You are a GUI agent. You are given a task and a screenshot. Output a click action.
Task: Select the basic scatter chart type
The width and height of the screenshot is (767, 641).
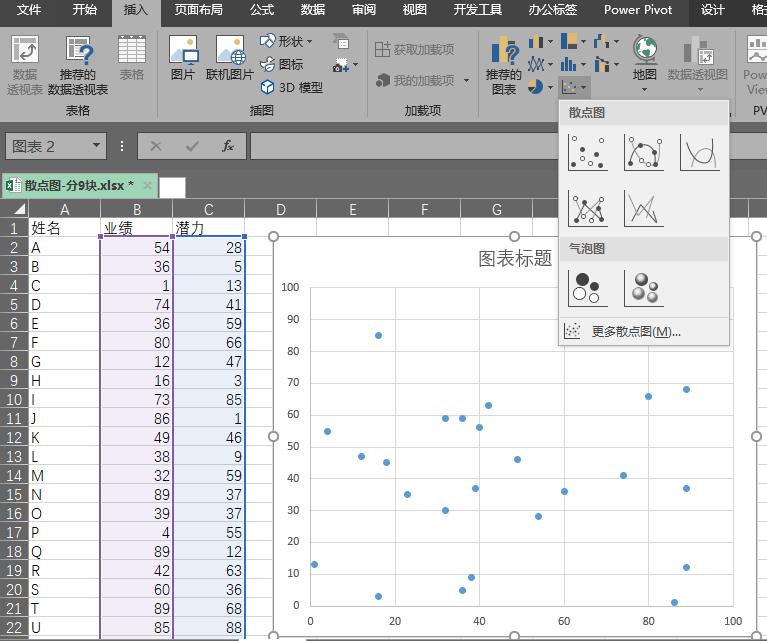(587, 152)
